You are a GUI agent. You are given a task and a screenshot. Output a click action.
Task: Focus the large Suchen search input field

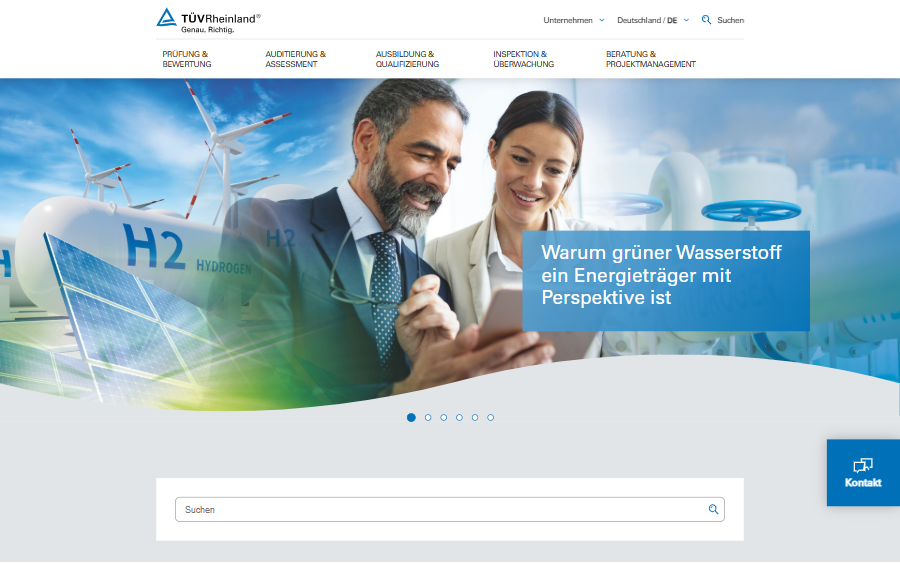pos(449,509)
